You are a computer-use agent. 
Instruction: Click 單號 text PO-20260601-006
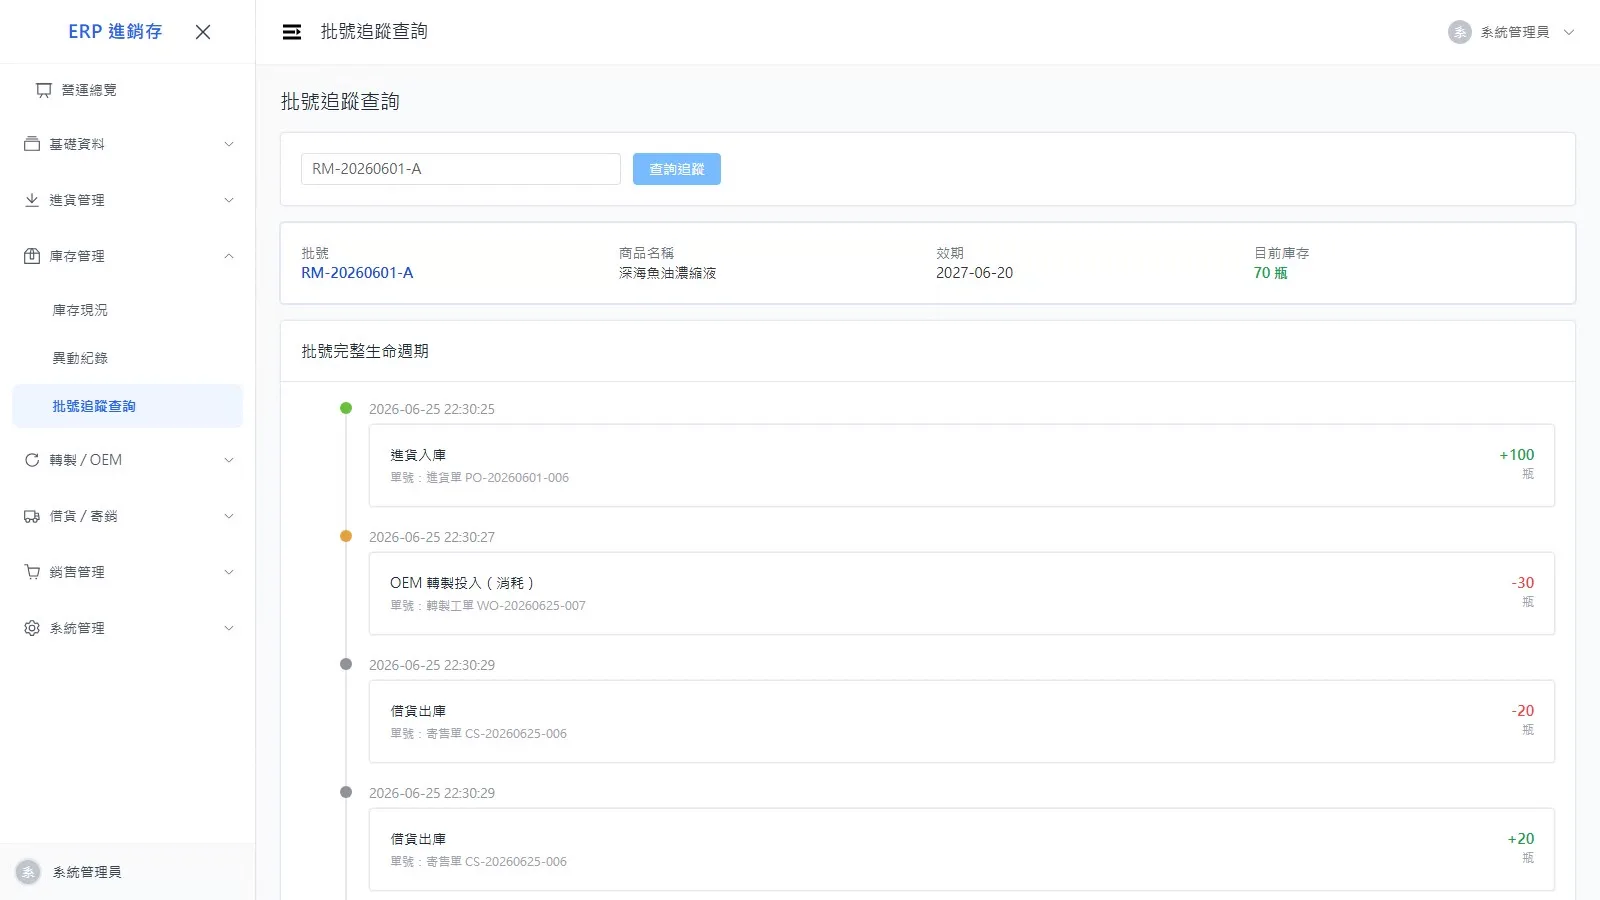point(517,478)
